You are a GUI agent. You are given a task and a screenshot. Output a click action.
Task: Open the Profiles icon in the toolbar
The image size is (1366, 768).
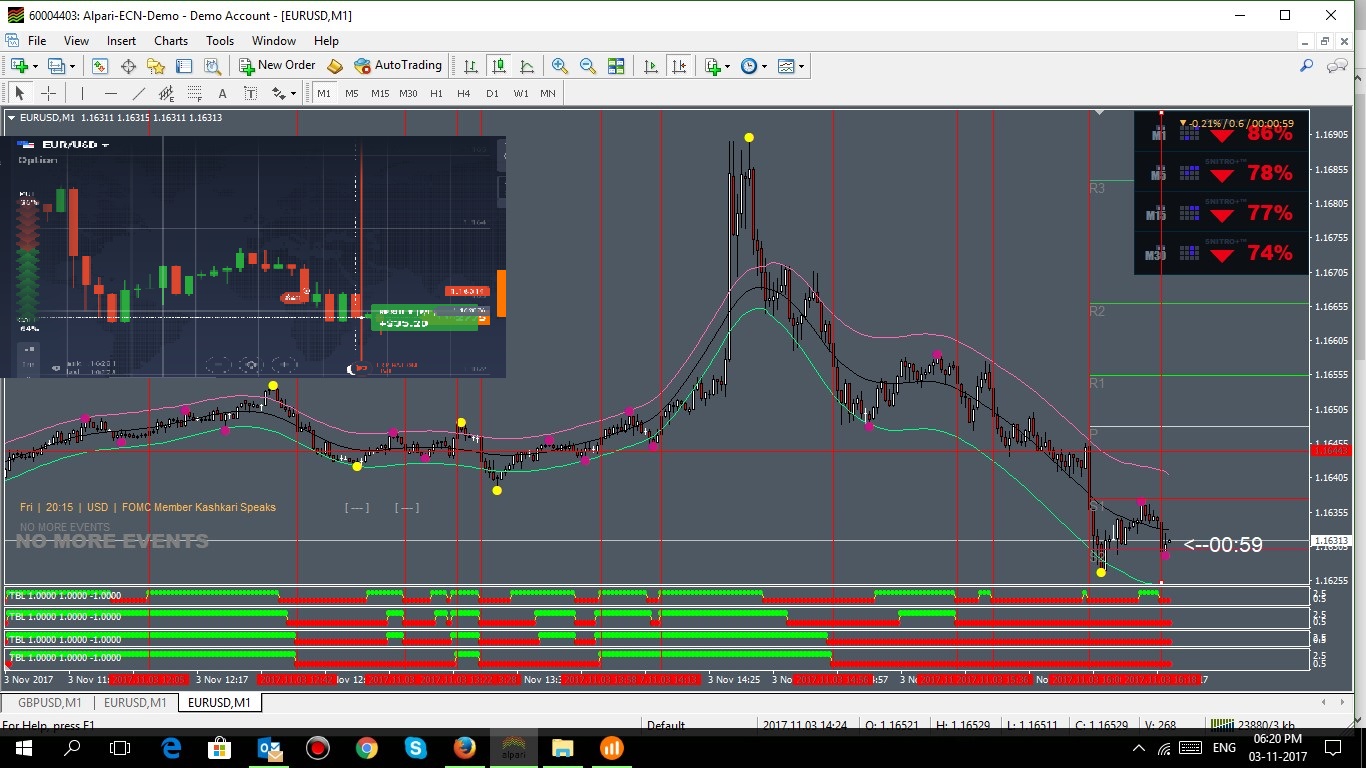(x=56, y=66)
